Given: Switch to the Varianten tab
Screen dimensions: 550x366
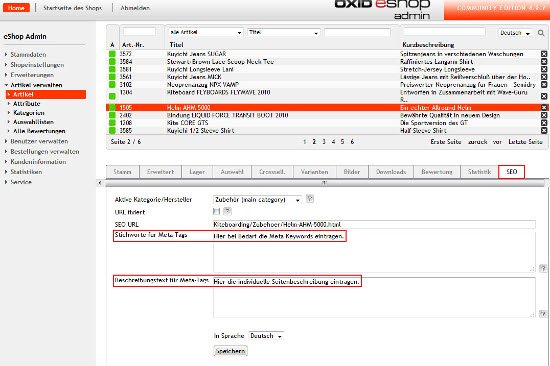Looking at the screenshot, I should point(314,172).
